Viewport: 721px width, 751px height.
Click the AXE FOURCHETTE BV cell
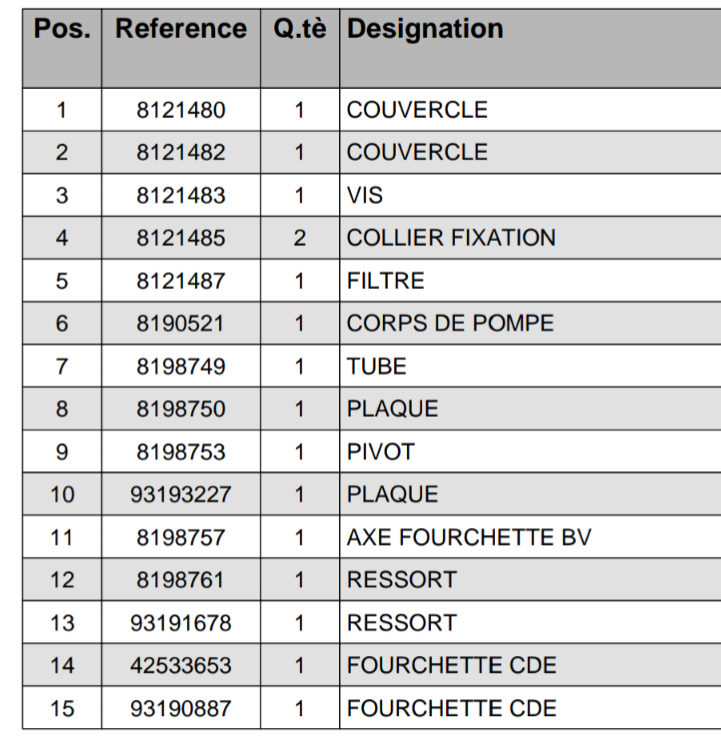[x=469, y=538]
